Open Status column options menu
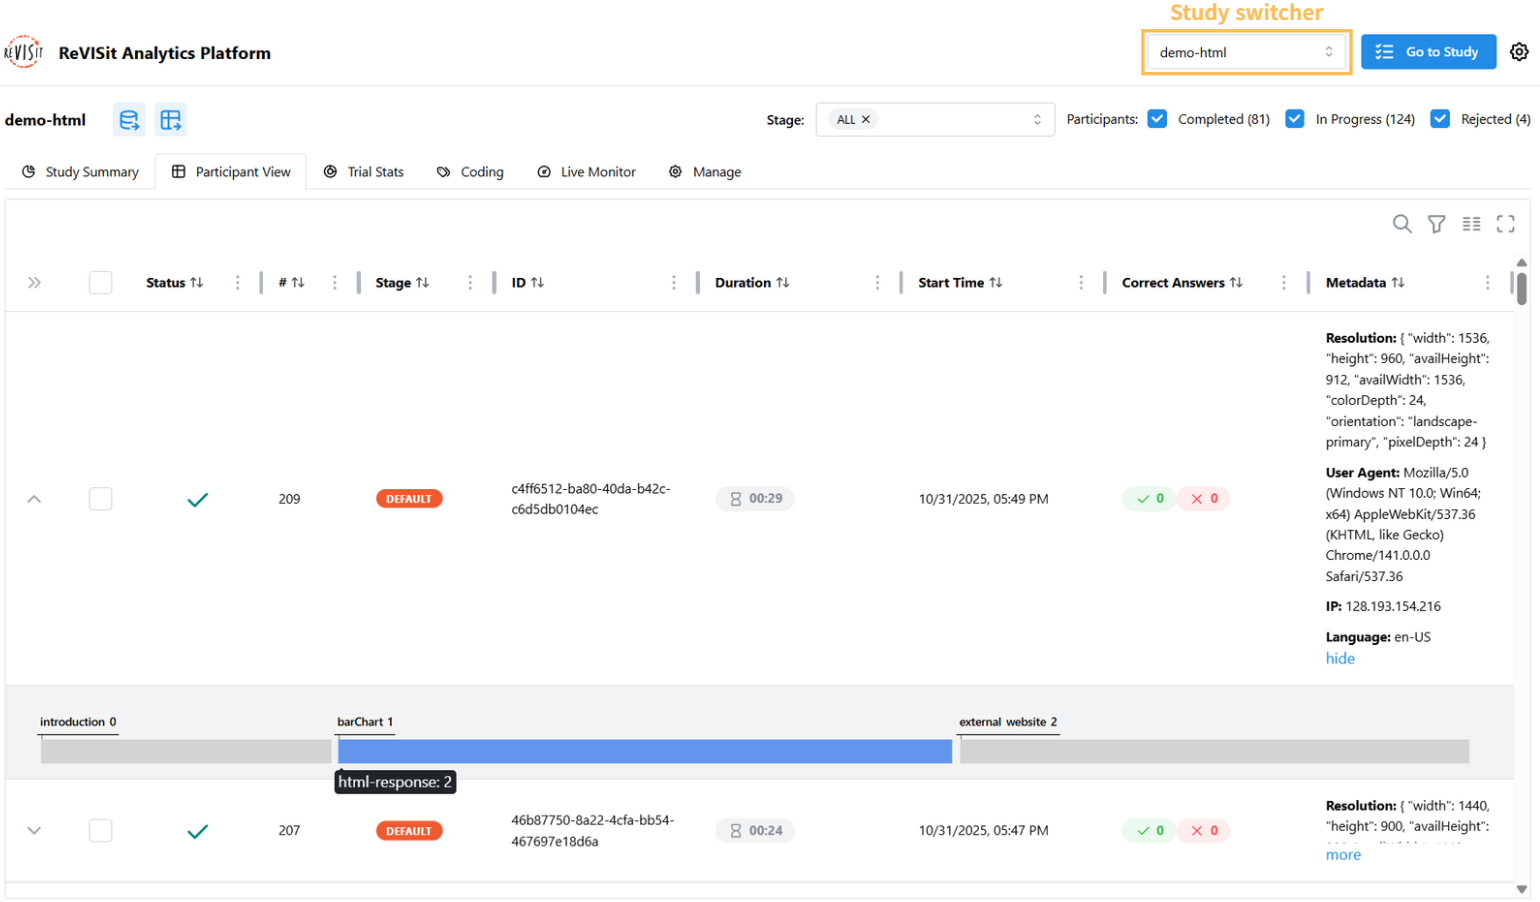This screenshot has width=1540, height=902. point(237,283)
